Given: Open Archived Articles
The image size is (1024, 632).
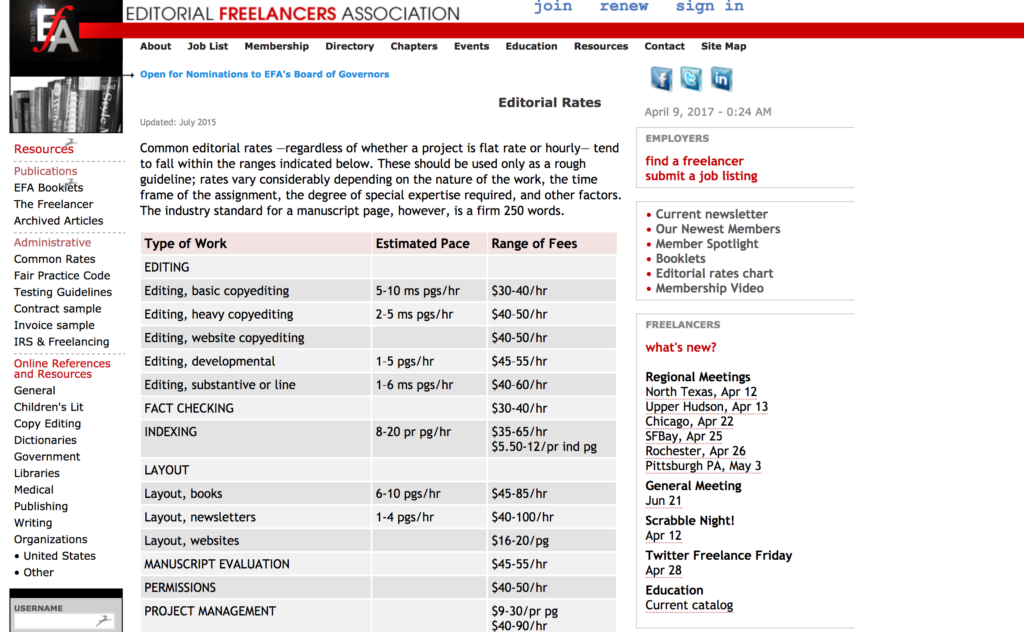Looking at the screenshot, I should [59, 221].
